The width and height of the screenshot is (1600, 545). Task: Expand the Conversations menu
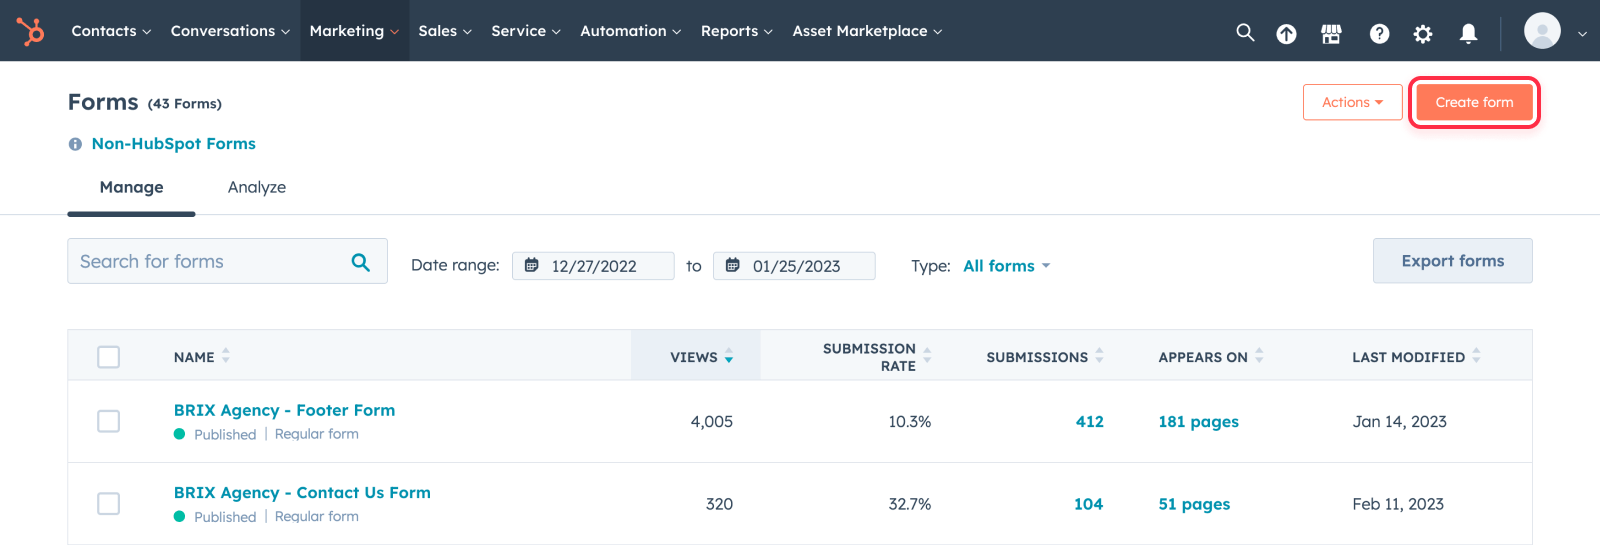point(230,31)
